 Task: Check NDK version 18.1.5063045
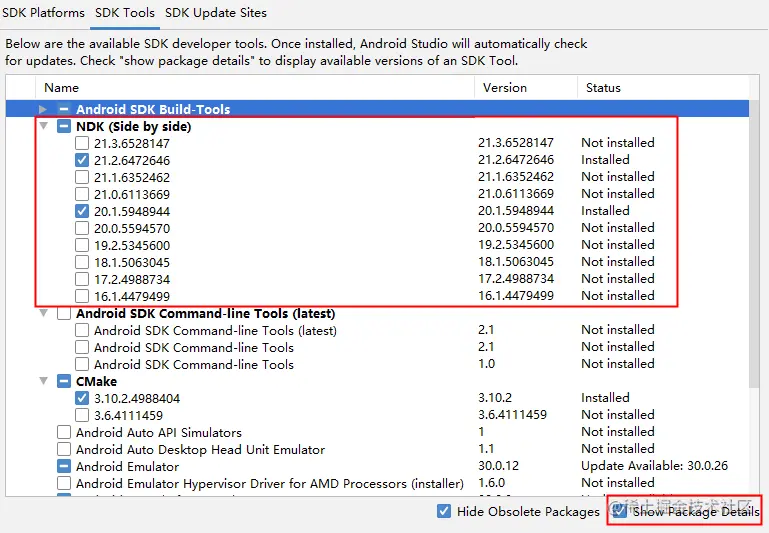pos(82,262)
